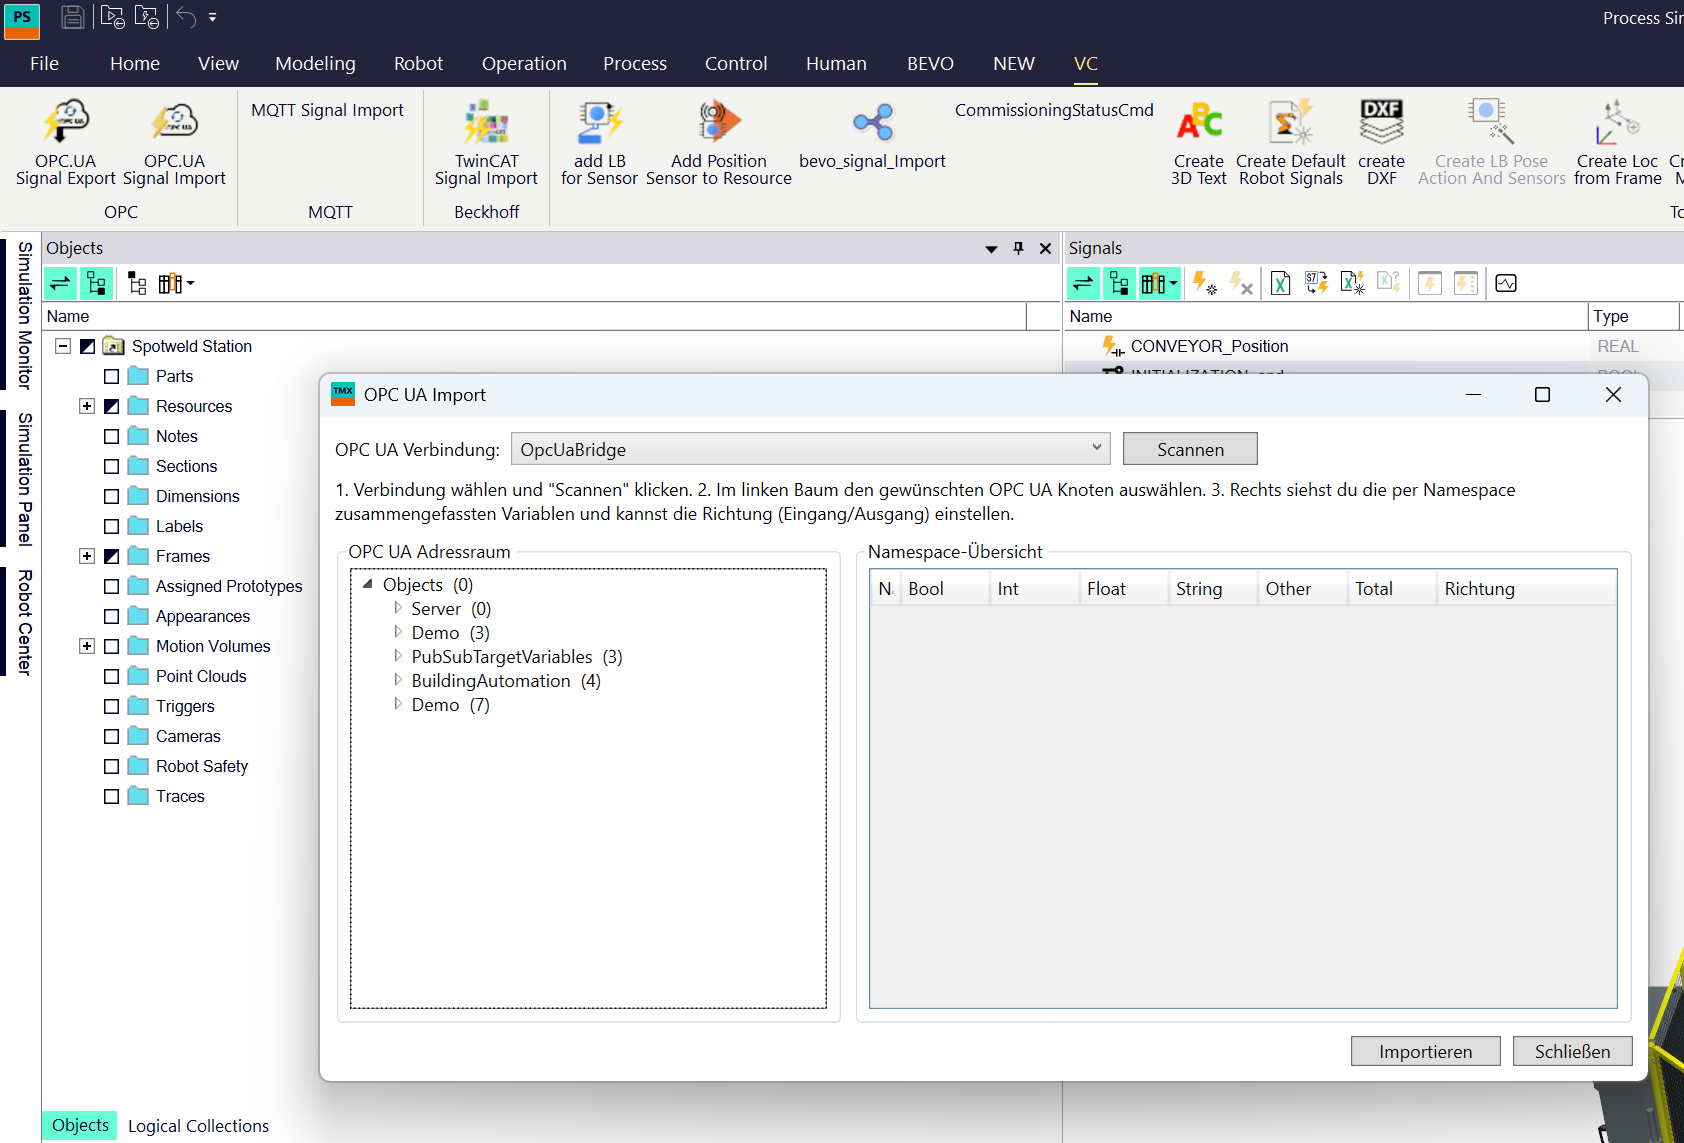Click MQTT Signal Import command
Image resolution: width=1684 pixels, height=1143 pixels.
tap(327, 110)
